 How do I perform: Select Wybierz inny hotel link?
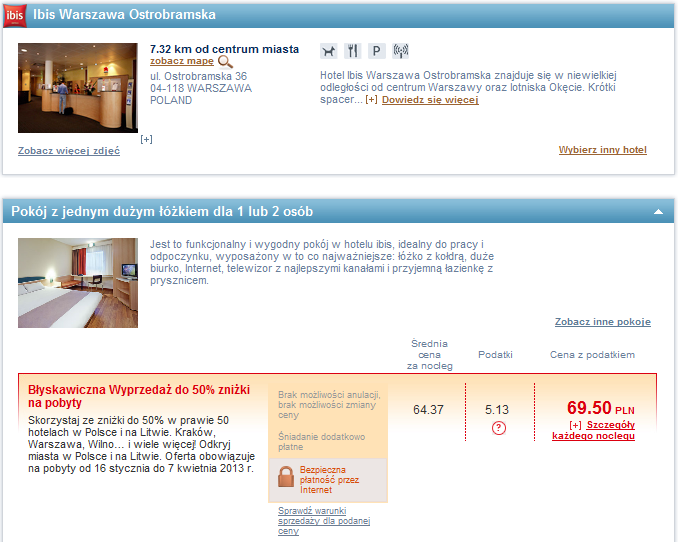[602, 150]
